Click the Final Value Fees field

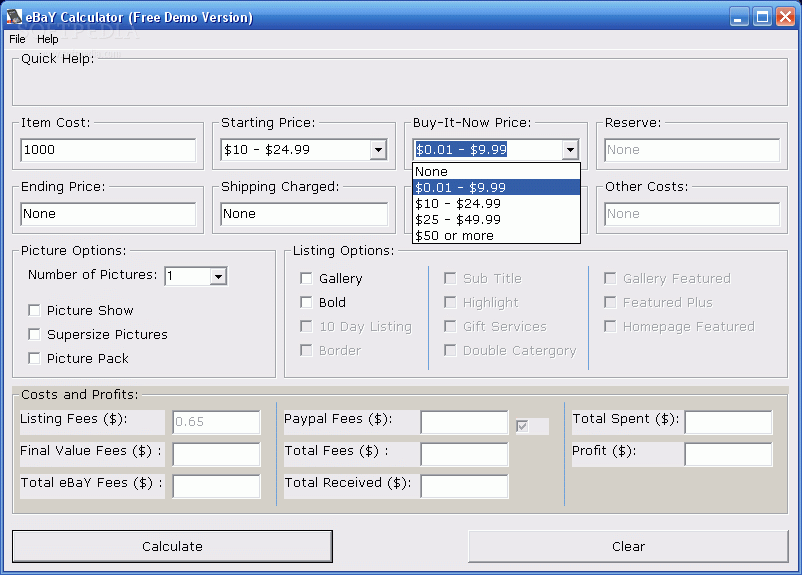[x=216, y=454]
